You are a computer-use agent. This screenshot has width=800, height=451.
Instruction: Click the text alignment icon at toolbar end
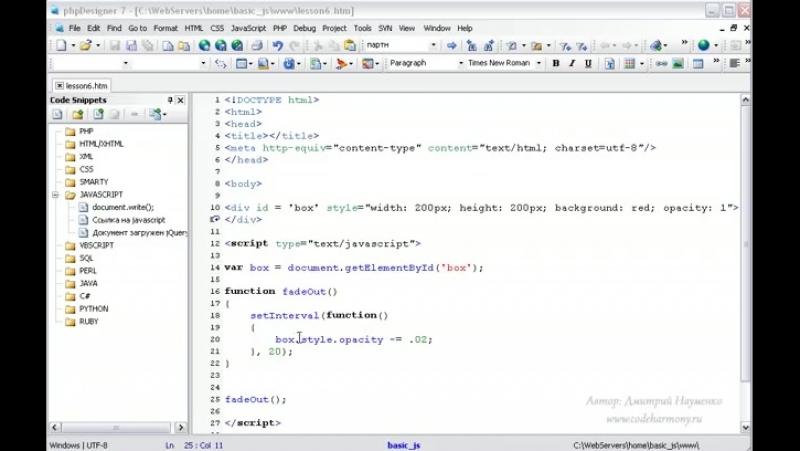(735, 63)
